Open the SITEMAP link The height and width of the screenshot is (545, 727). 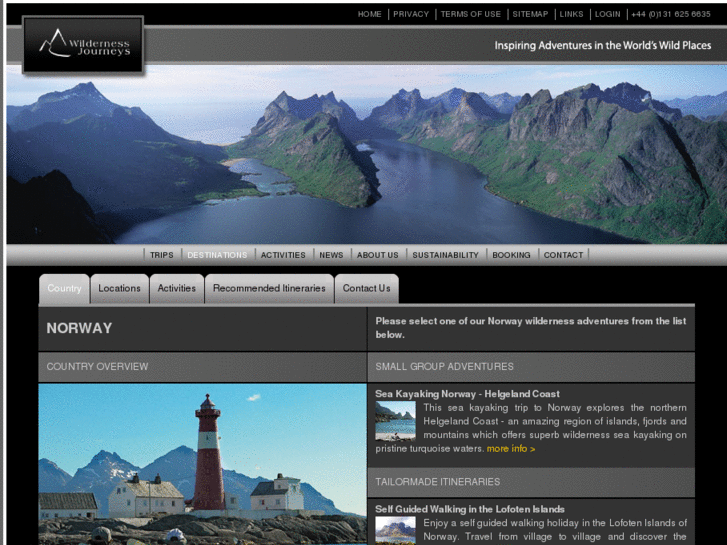(x=530, y=14)
